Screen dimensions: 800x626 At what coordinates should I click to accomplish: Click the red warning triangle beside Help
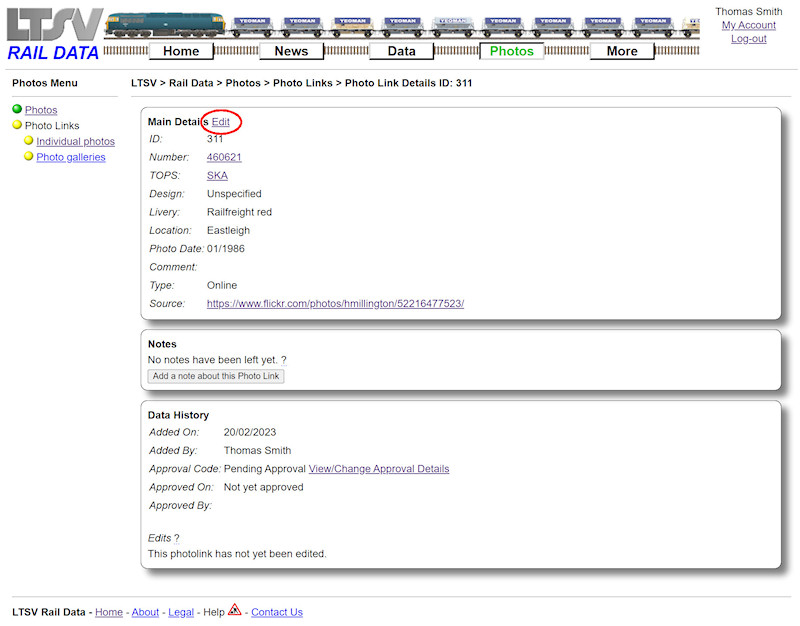coord(233,611)
